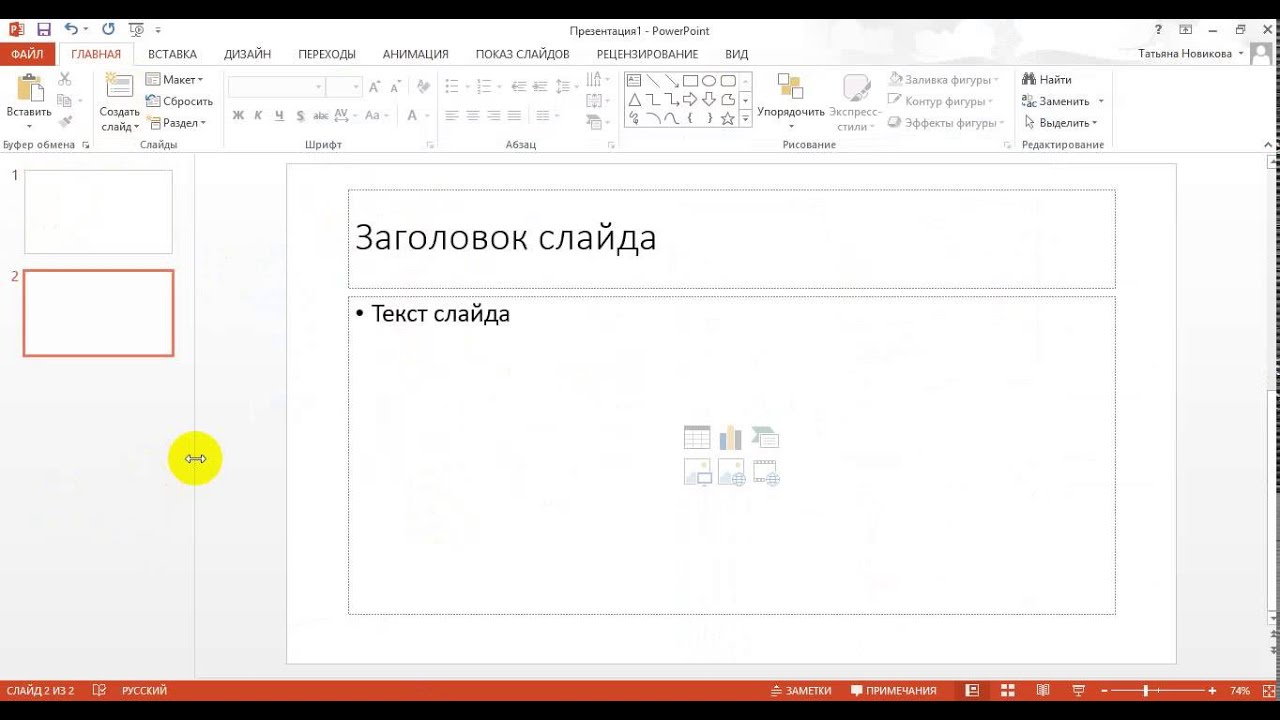Insert video via placeholder icon
1280x720 pixels.
pos(765,472)
